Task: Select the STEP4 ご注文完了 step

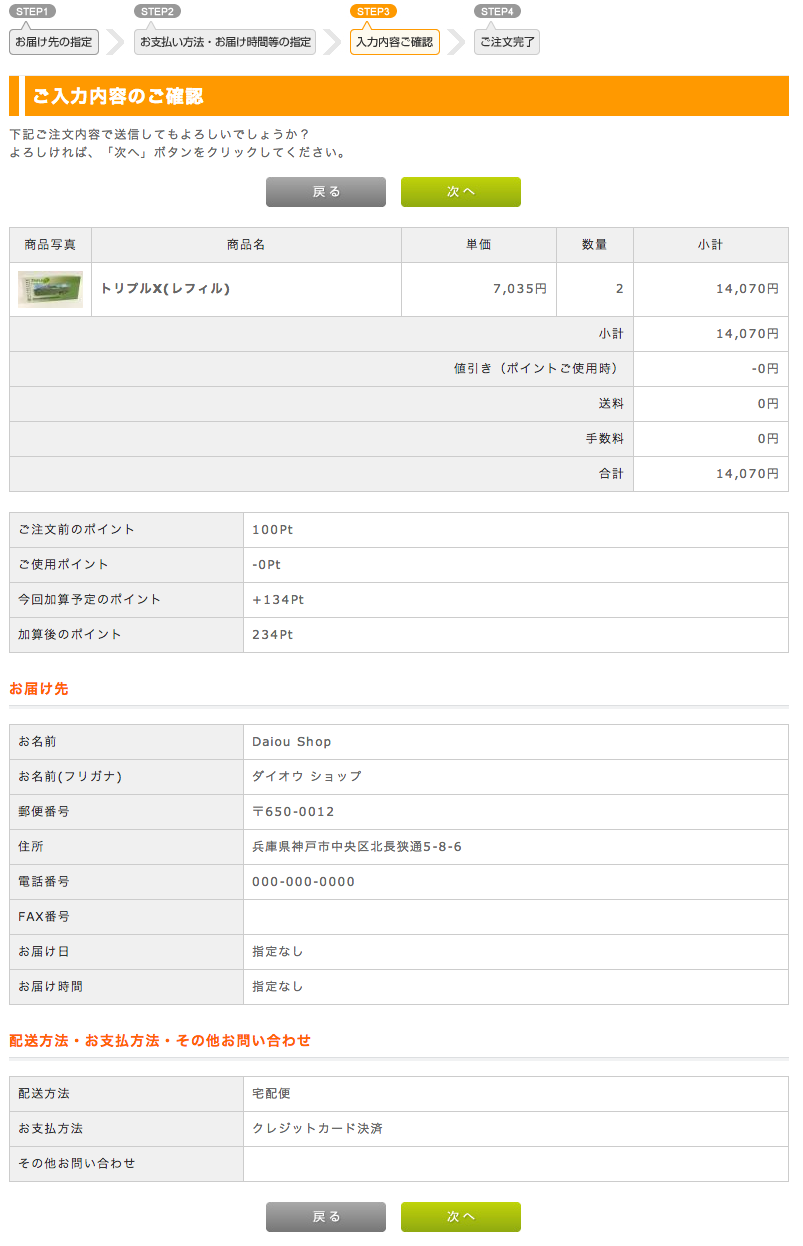Action: 507,42
